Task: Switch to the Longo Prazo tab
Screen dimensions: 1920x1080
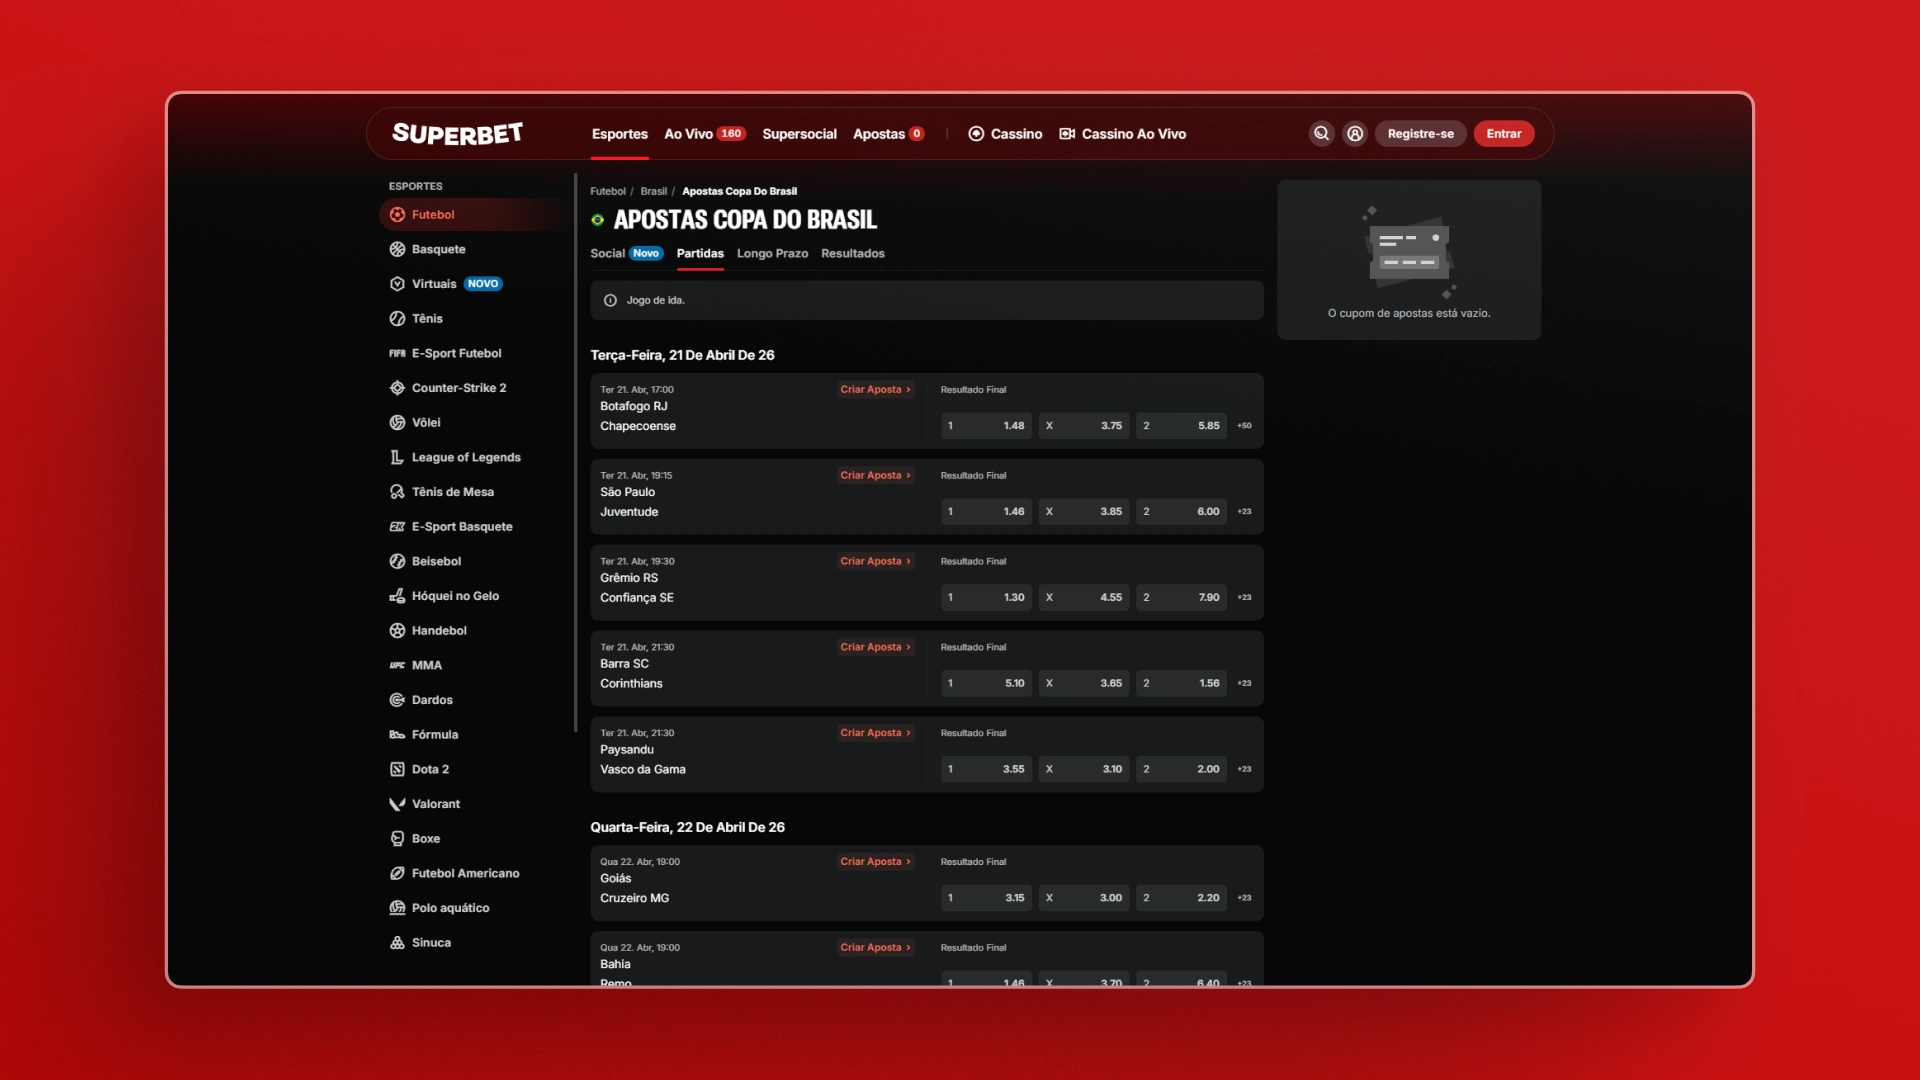Action: pos(772,254)
